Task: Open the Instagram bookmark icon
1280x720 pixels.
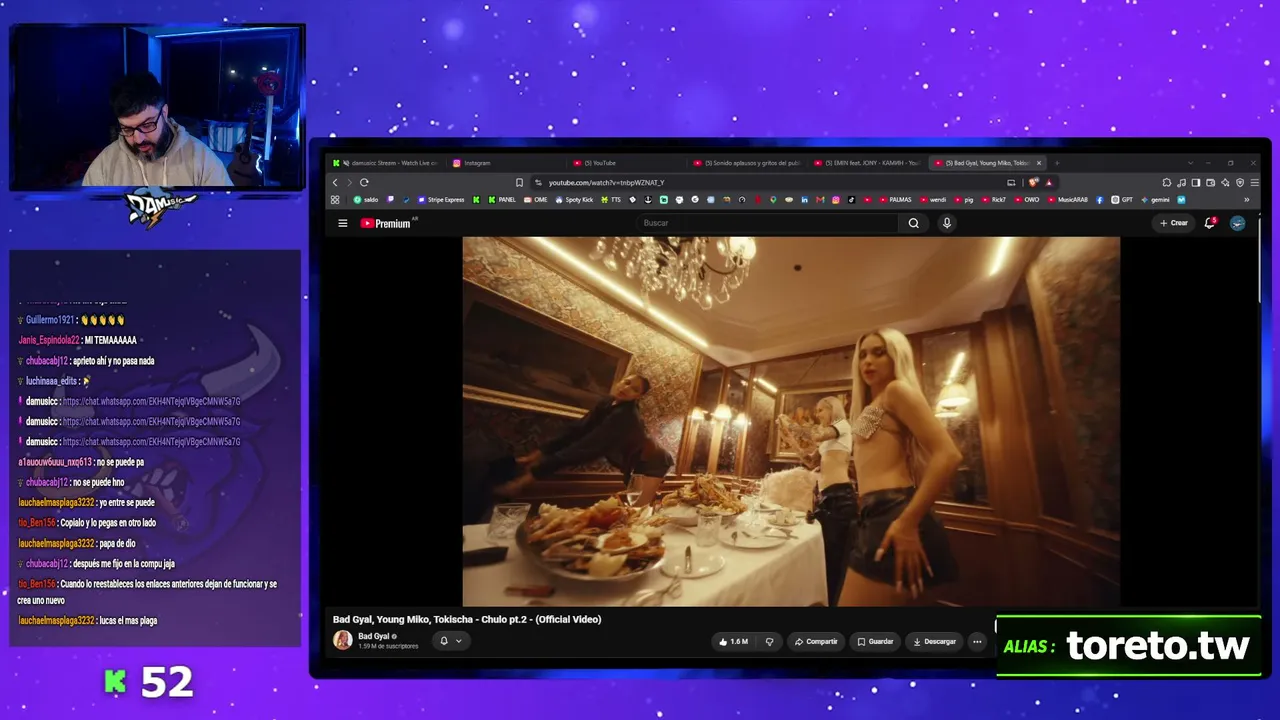Action: [x=836, y=200]
